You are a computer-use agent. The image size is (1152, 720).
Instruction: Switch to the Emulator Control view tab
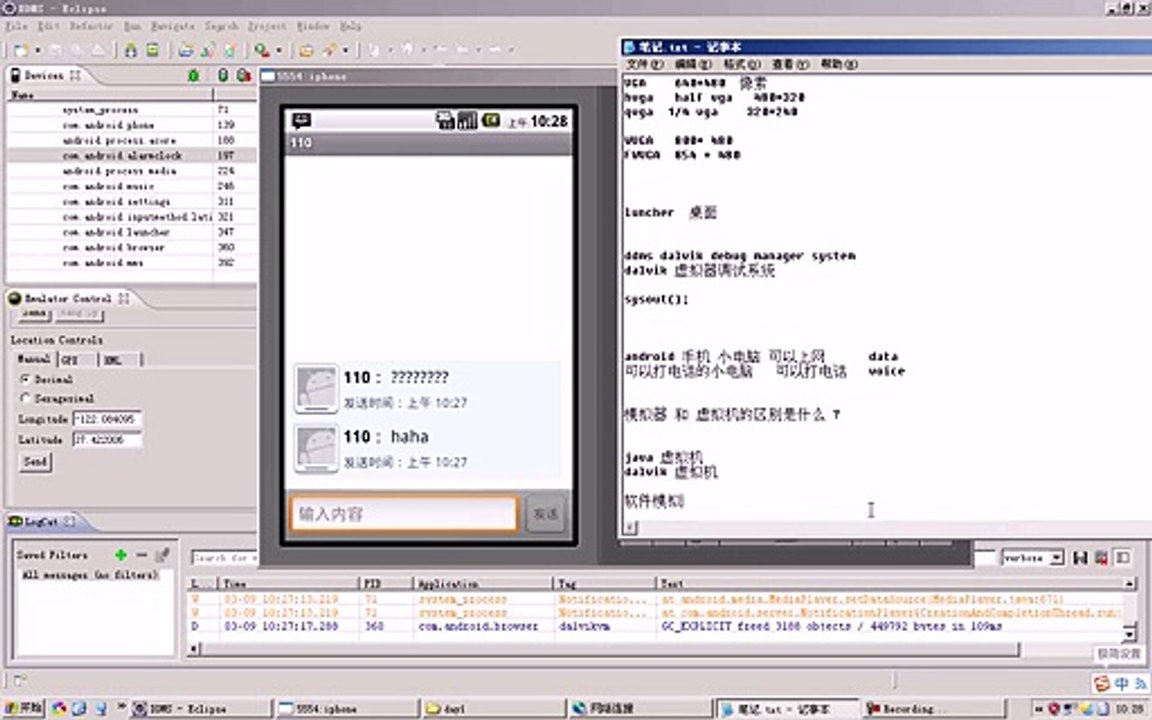(68, 298)
